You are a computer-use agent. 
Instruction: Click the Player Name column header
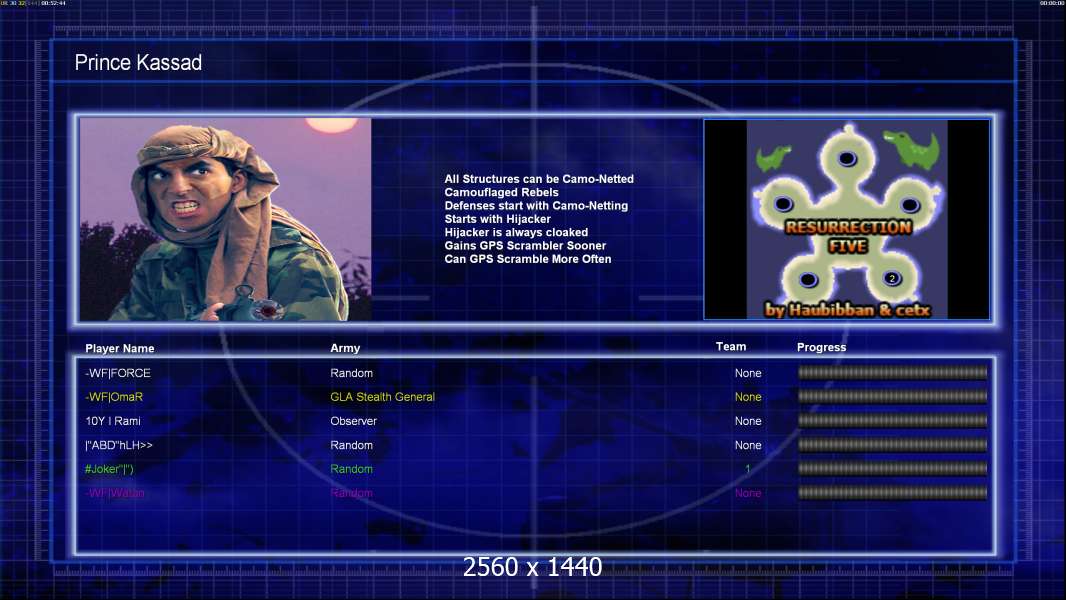tap(120, 348)
